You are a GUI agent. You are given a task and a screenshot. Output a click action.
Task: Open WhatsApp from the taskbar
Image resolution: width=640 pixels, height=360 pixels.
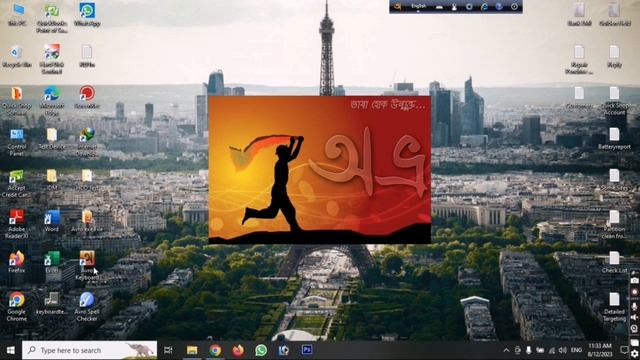(x=261, y=350)
